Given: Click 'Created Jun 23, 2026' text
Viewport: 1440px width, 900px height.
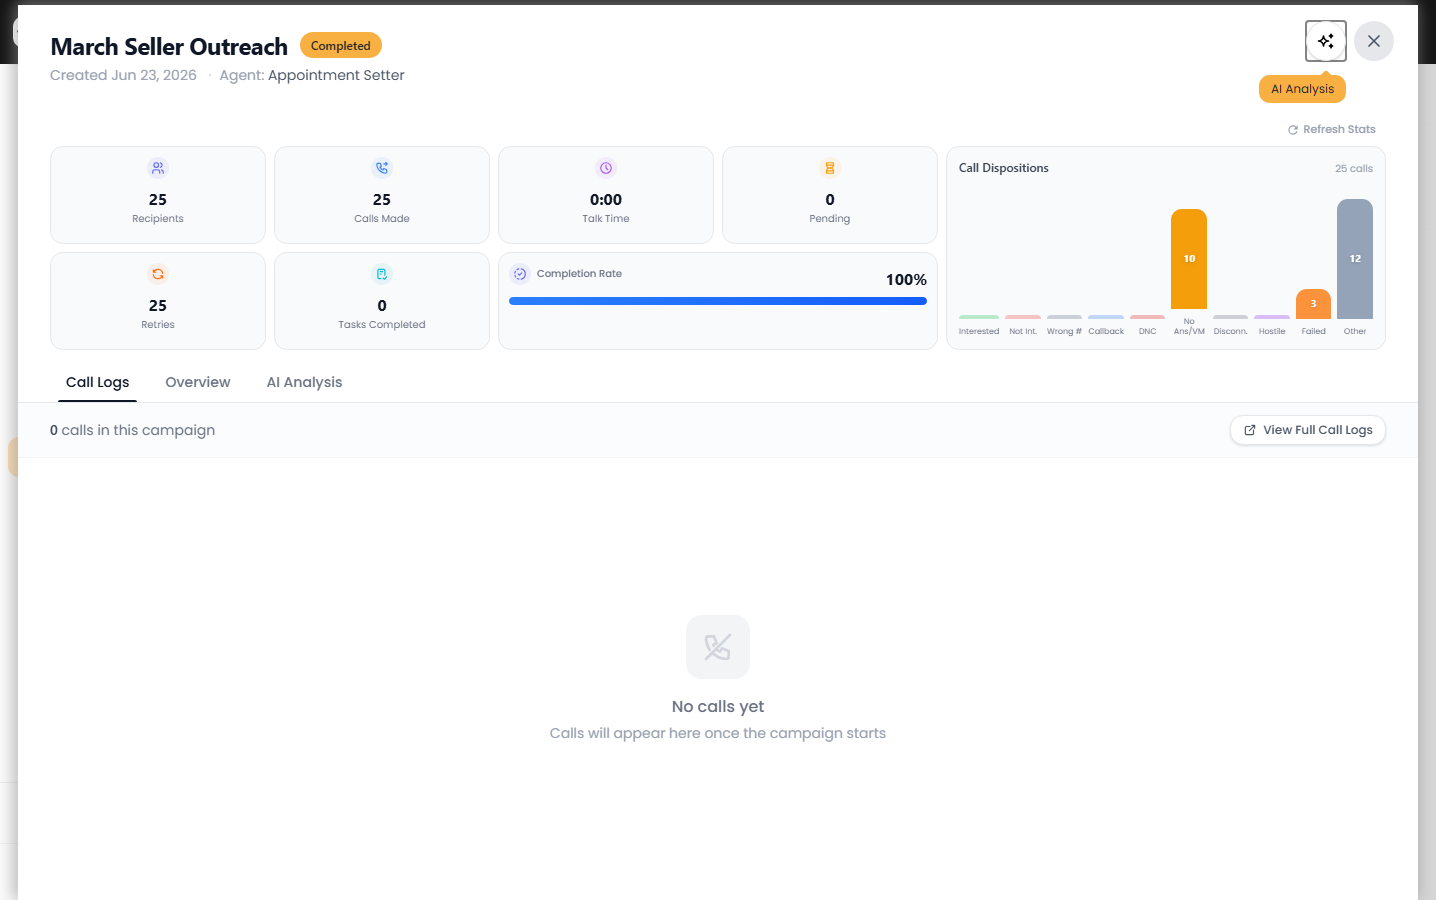Looking at the screenshot, I should coord(124,75).
